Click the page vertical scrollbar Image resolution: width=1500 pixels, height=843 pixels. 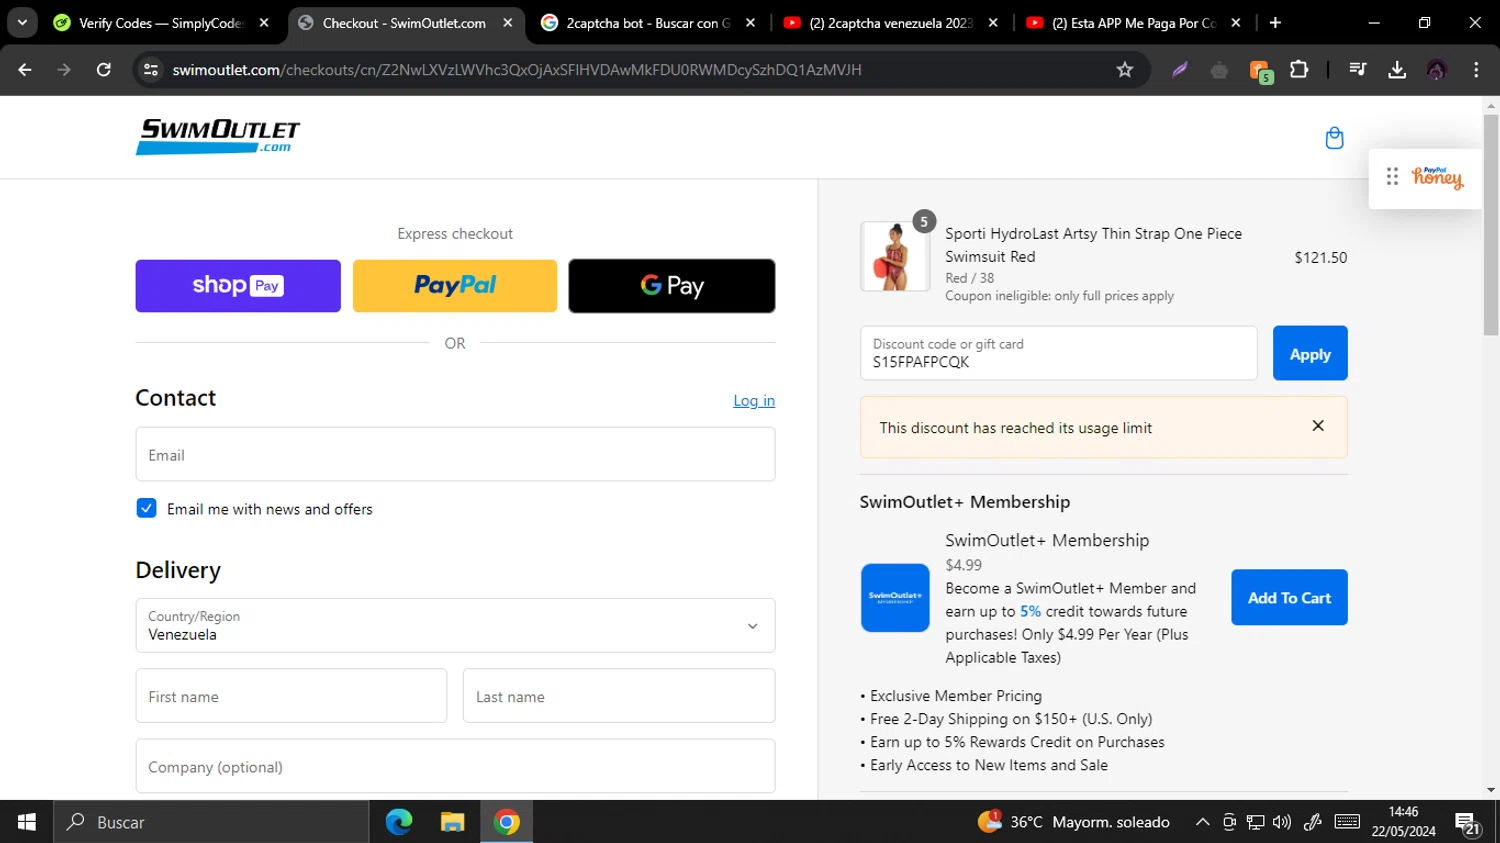(1491, 225)
